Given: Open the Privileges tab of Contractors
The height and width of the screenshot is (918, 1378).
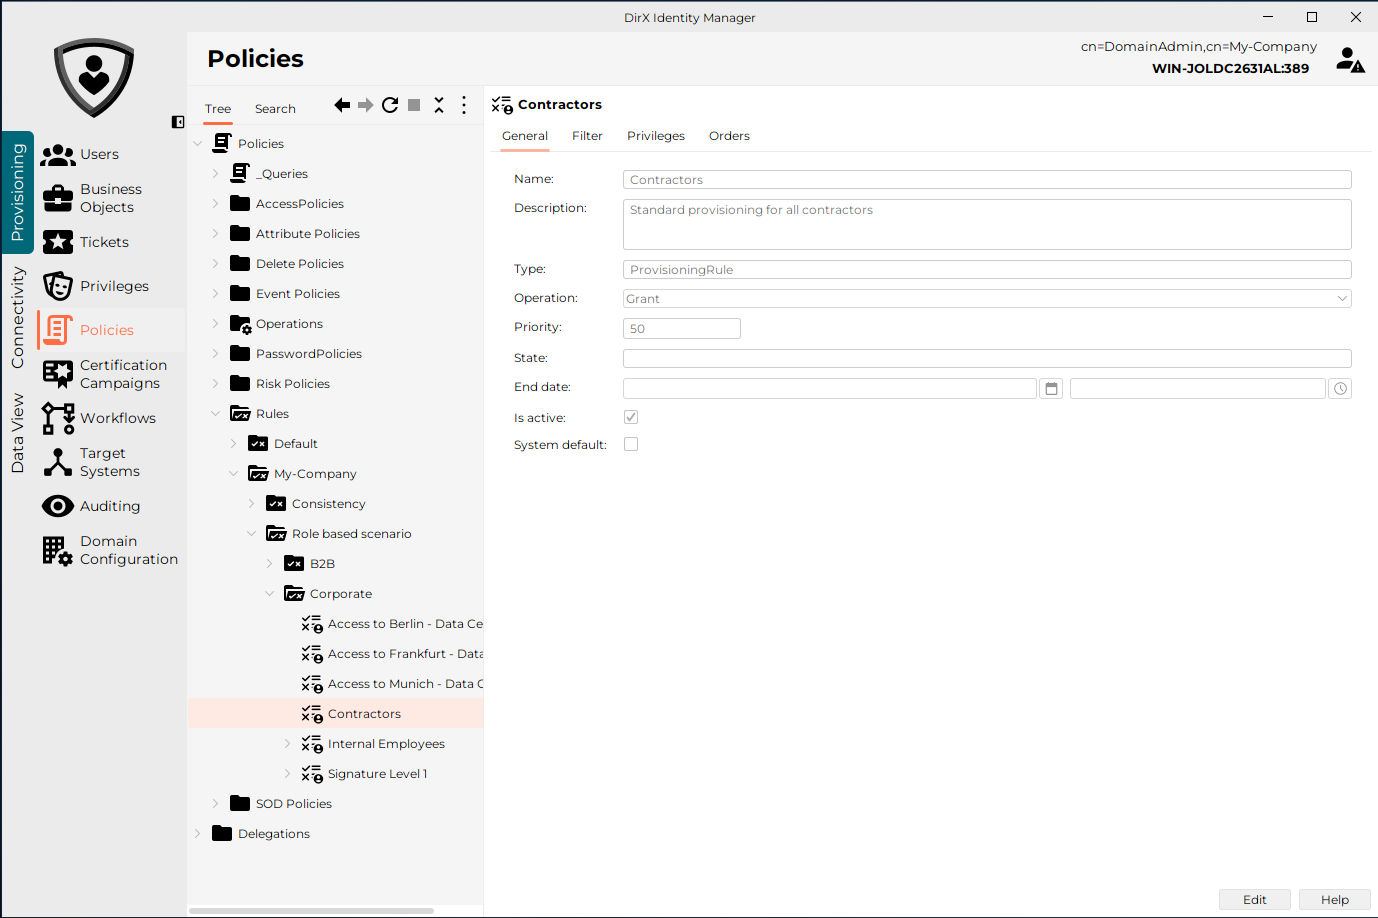Looking at the screenshot, I should 656,136.
